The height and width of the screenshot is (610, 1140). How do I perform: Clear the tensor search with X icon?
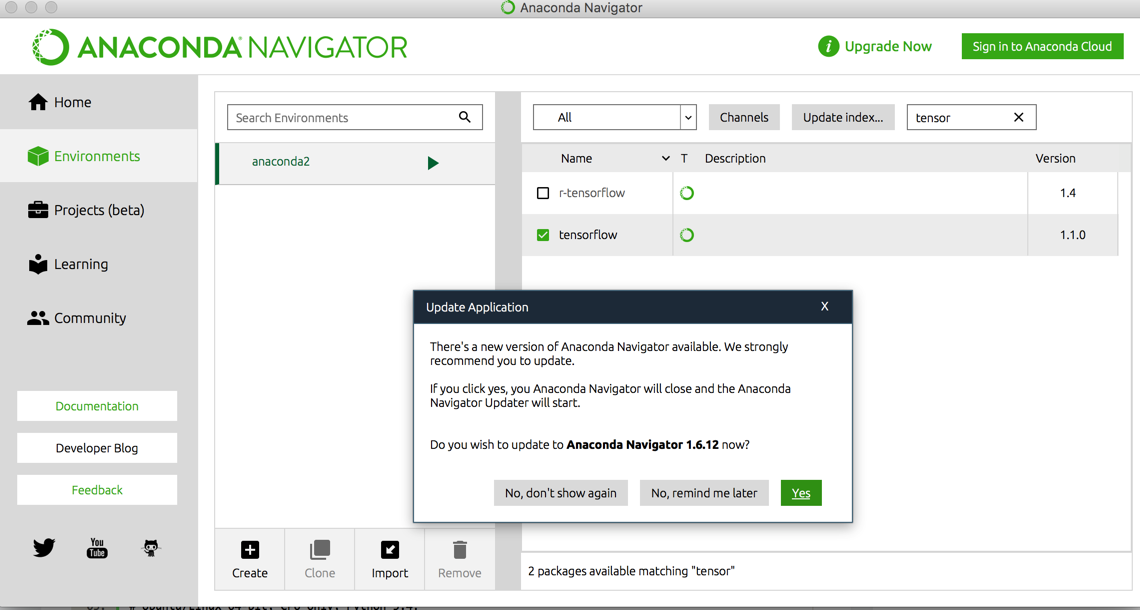[x=1019, y=117]
